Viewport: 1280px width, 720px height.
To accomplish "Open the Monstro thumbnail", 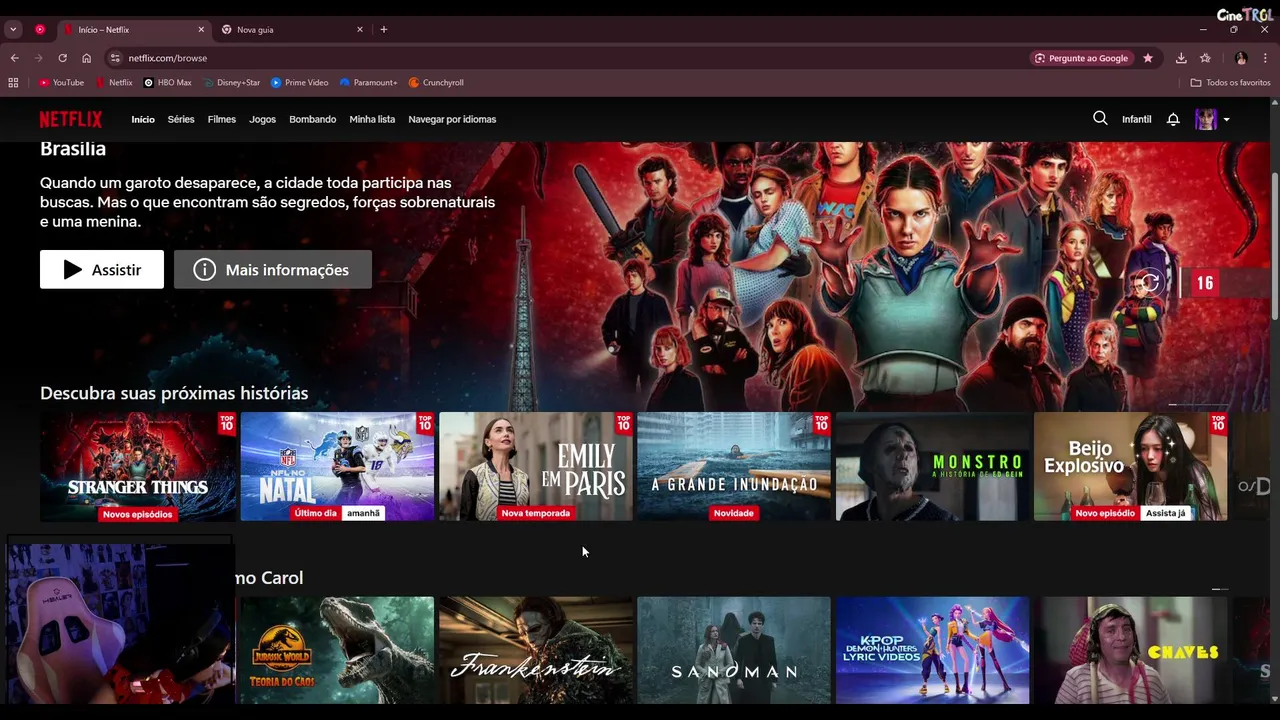I will (932, 466).
